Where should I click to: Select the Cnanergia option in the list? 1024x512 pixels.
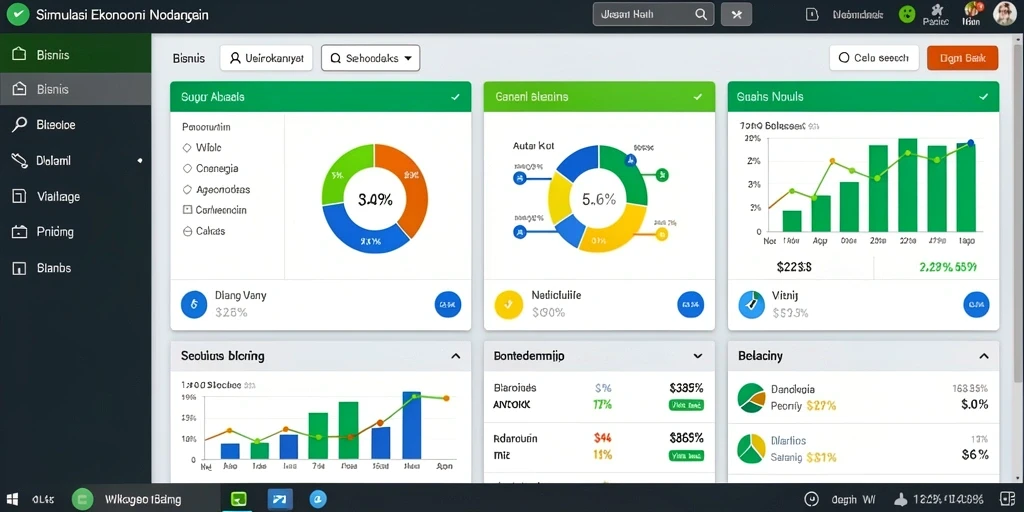click(x=210, y=168)
